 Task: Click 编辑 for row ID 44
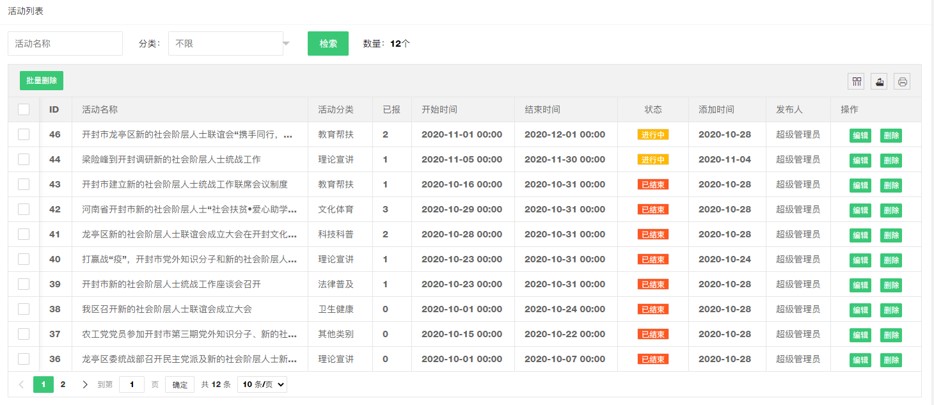coord(860,160)
